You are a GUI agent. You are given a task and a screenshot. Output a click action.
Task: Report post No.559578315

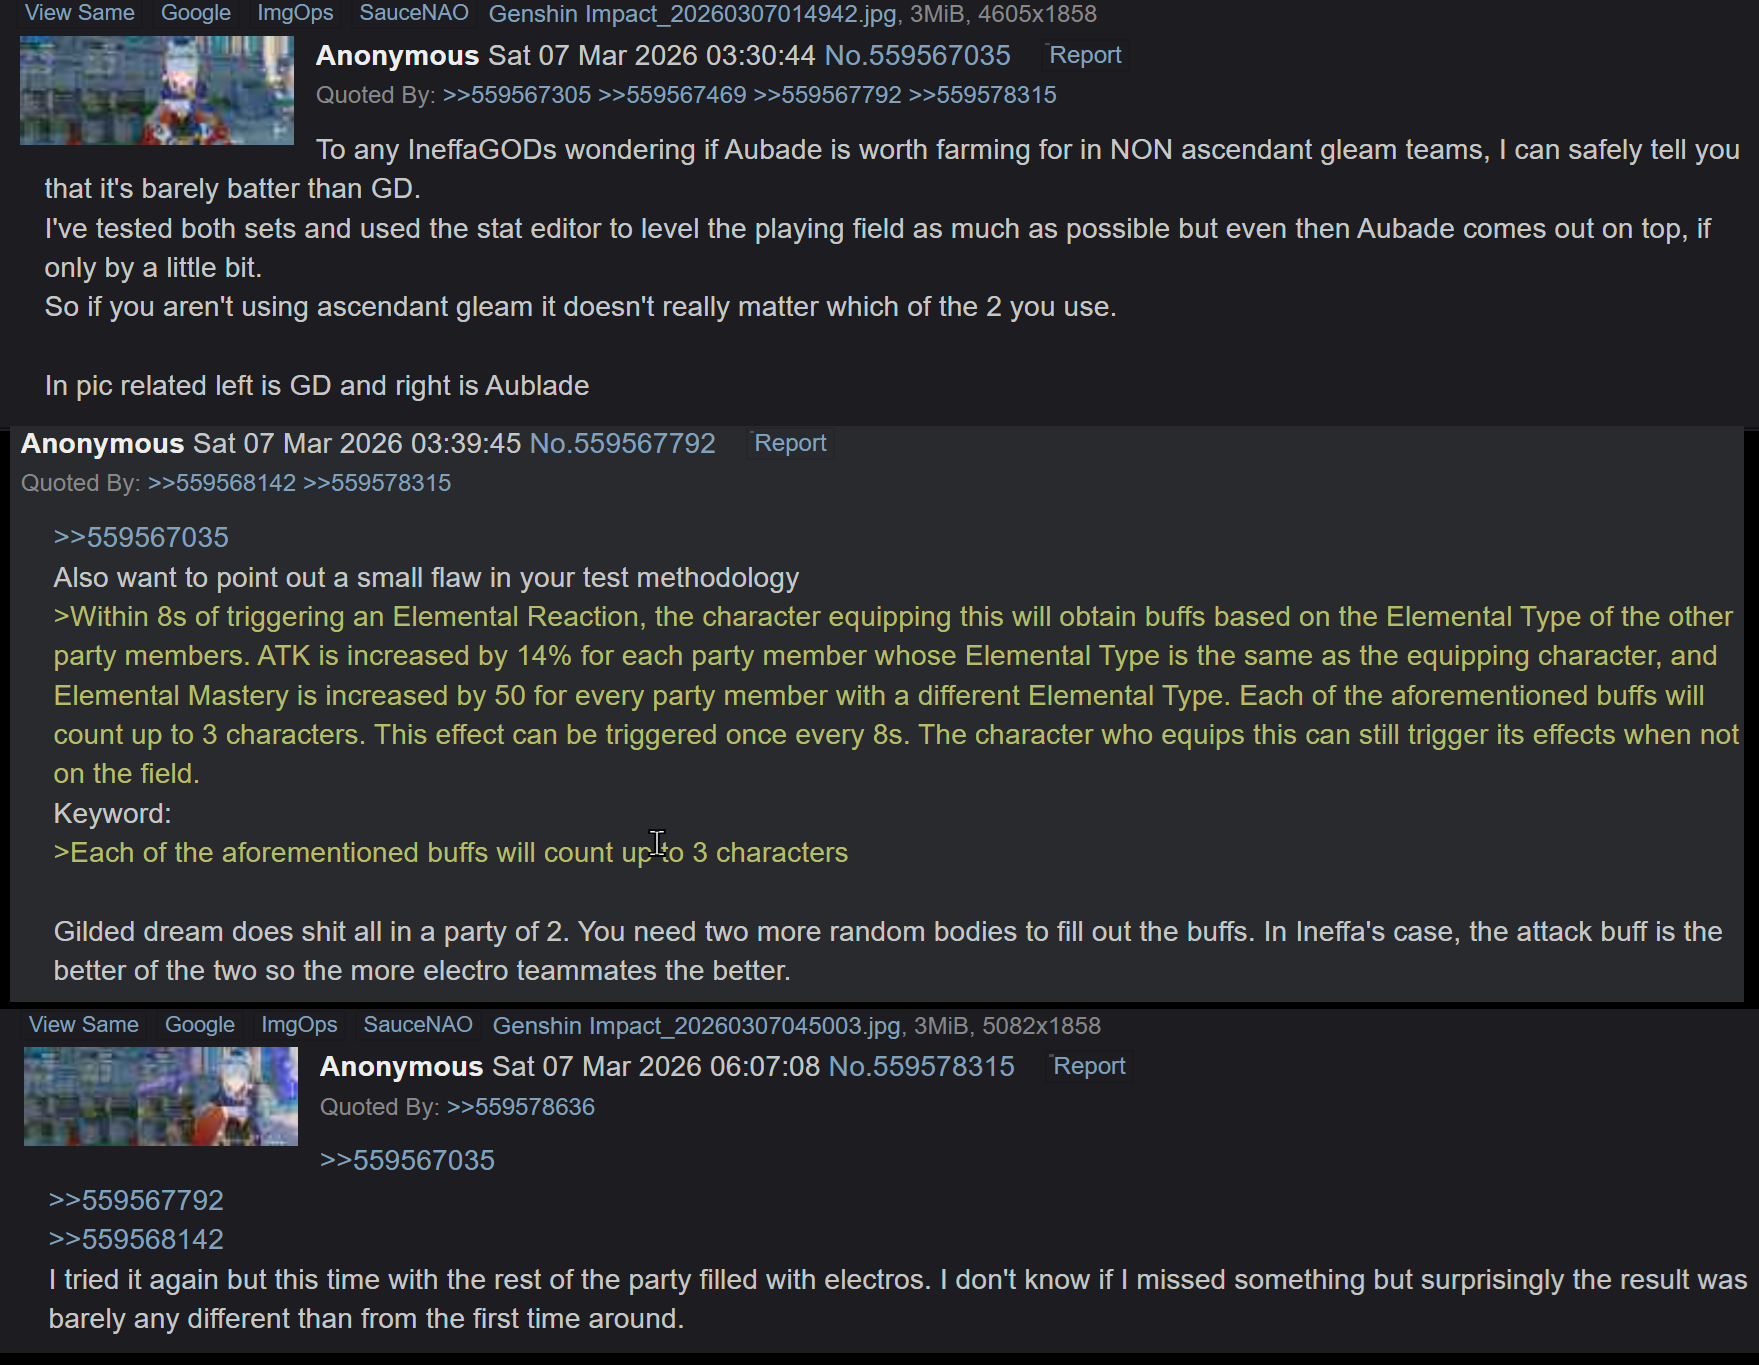(1089, 1066)
